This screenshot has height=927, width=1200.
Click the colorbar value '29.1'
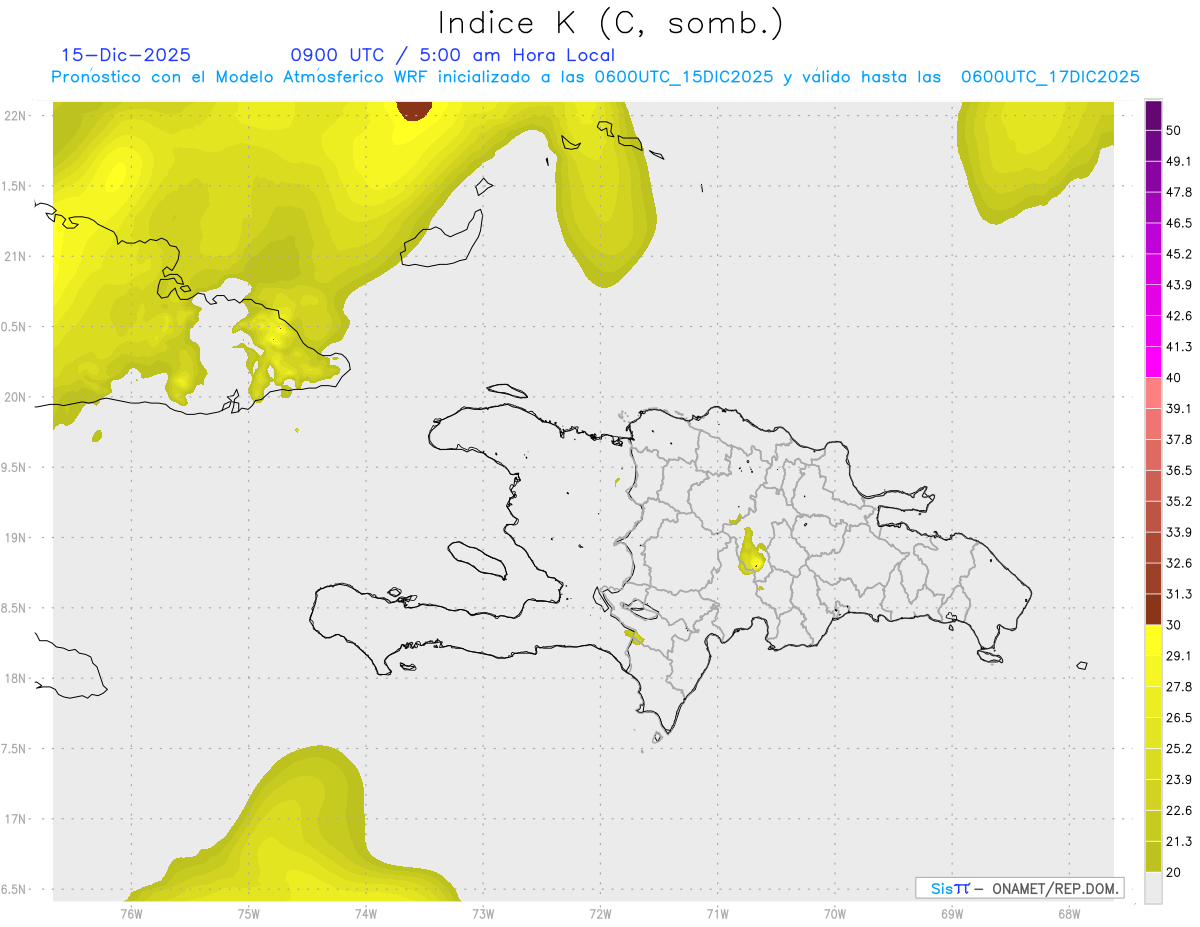coord(1179,656)
